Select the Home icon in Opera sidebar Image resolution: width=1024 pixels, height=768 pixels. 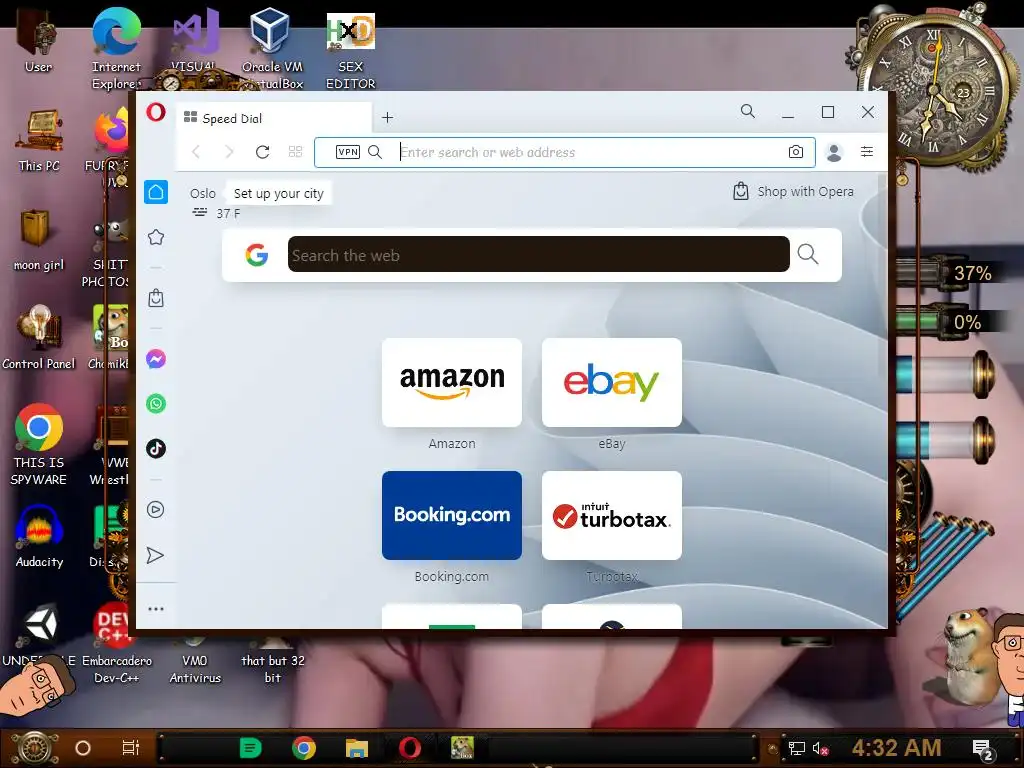pyautogui.click(x=155, y=192)
